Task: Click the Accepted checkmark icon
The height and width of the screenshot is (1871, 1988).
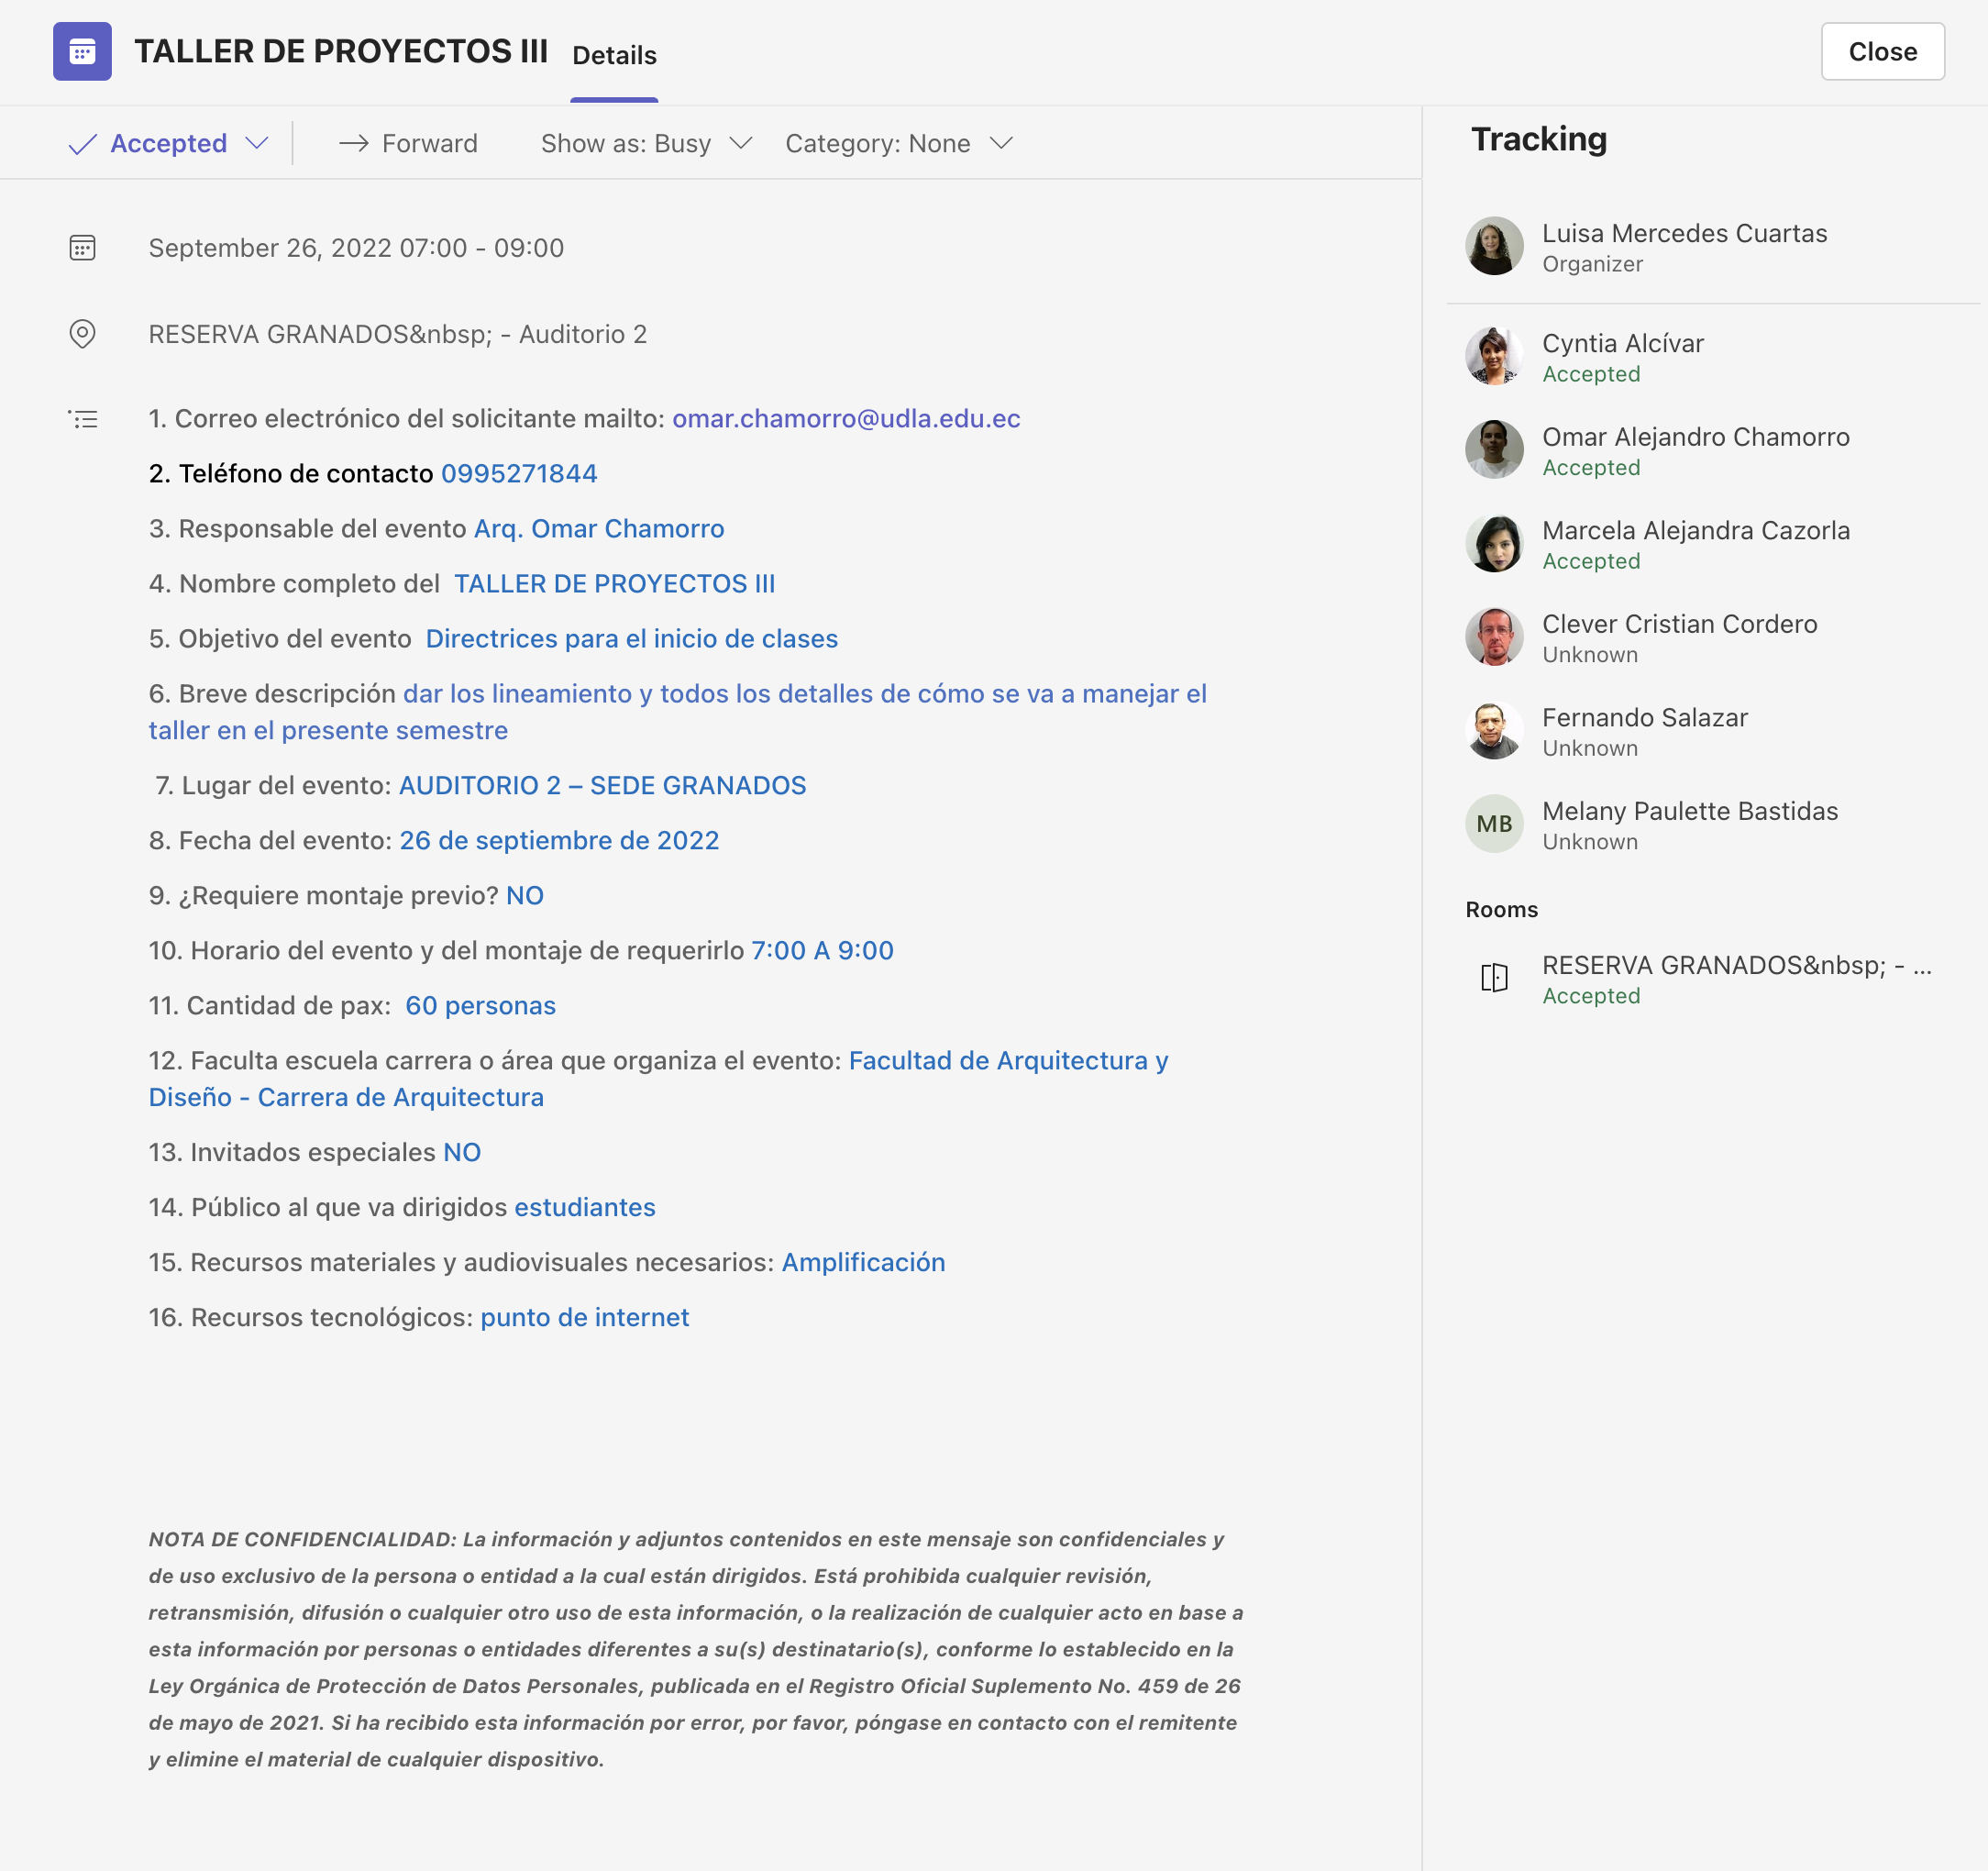Action: click(82, 144)
